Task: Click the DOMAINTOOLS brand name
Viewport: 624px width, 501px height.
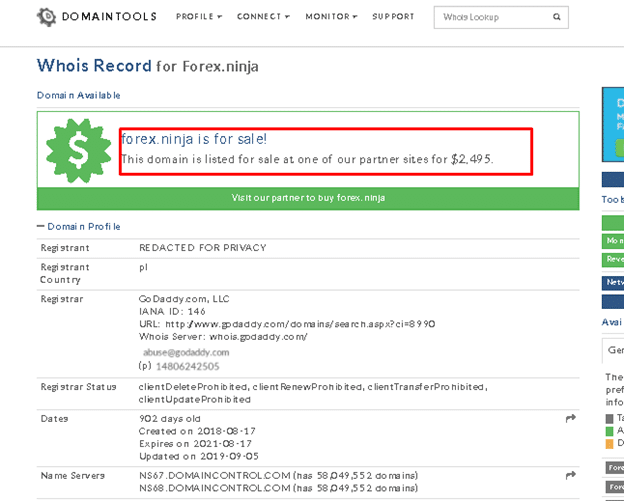Action: pyautogui.click(x=109, y=17)
